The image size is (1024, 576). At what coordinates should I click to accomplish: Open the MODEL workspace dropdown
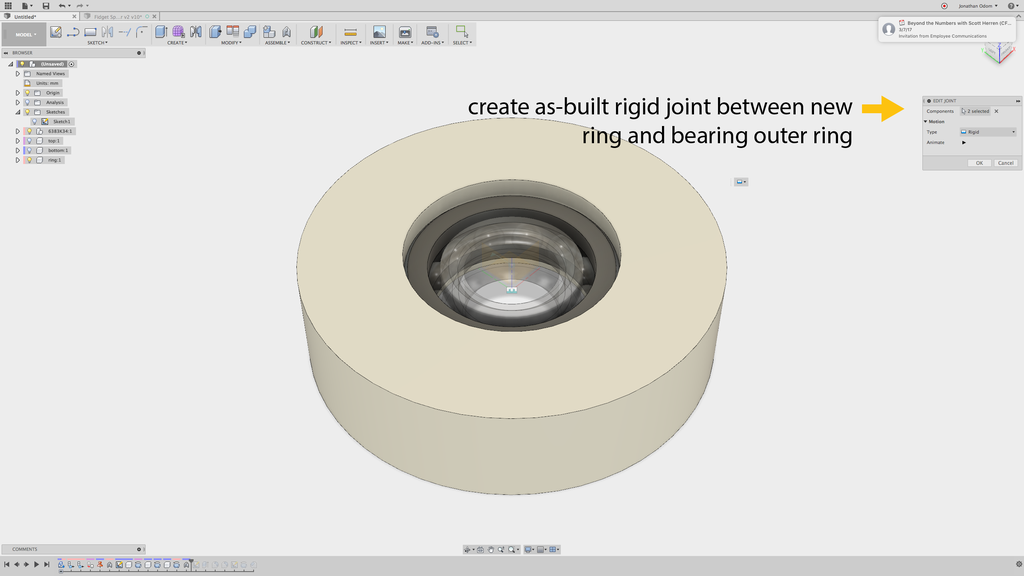[x=25, y=35]
